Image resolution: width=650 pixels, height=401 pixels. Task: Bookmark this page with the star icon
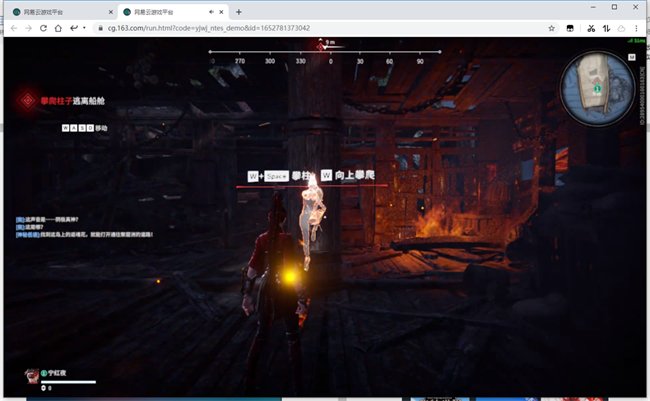coord(552,28)
